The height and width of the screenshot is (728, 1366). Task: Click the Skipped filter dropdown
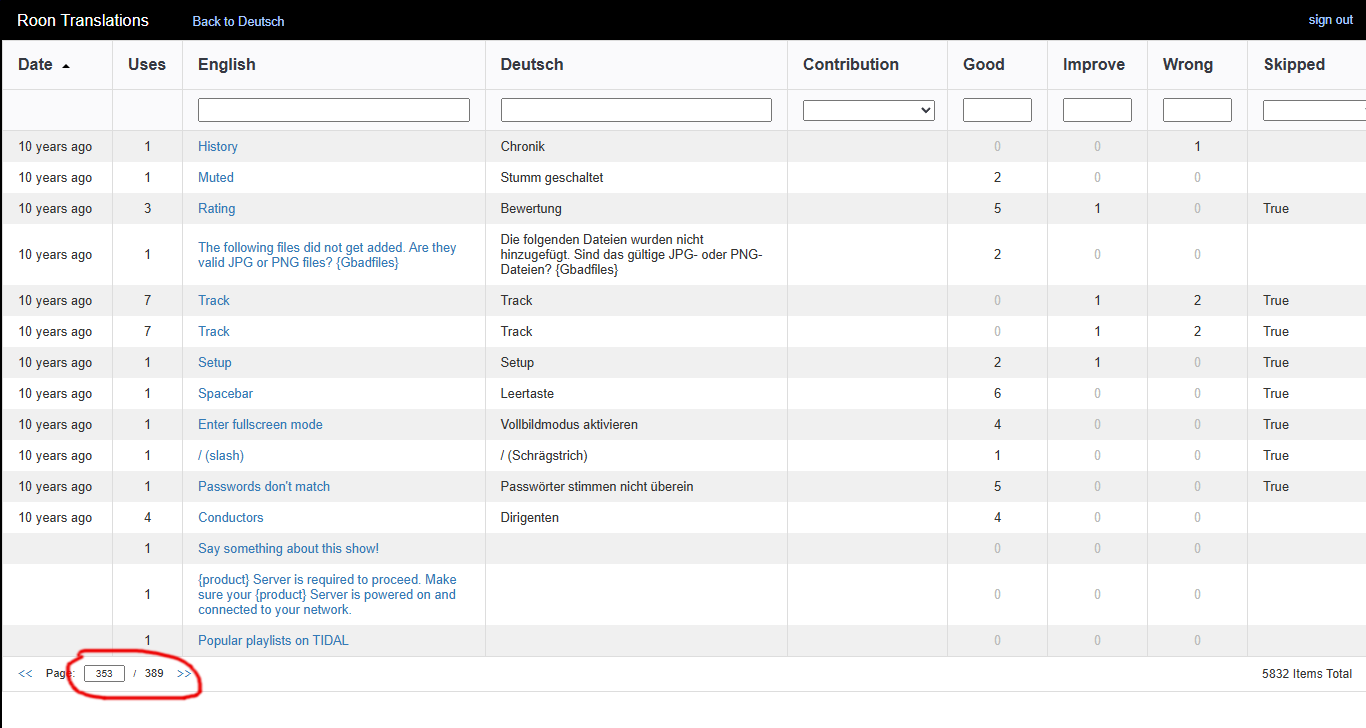click(x=1314, y=110)
